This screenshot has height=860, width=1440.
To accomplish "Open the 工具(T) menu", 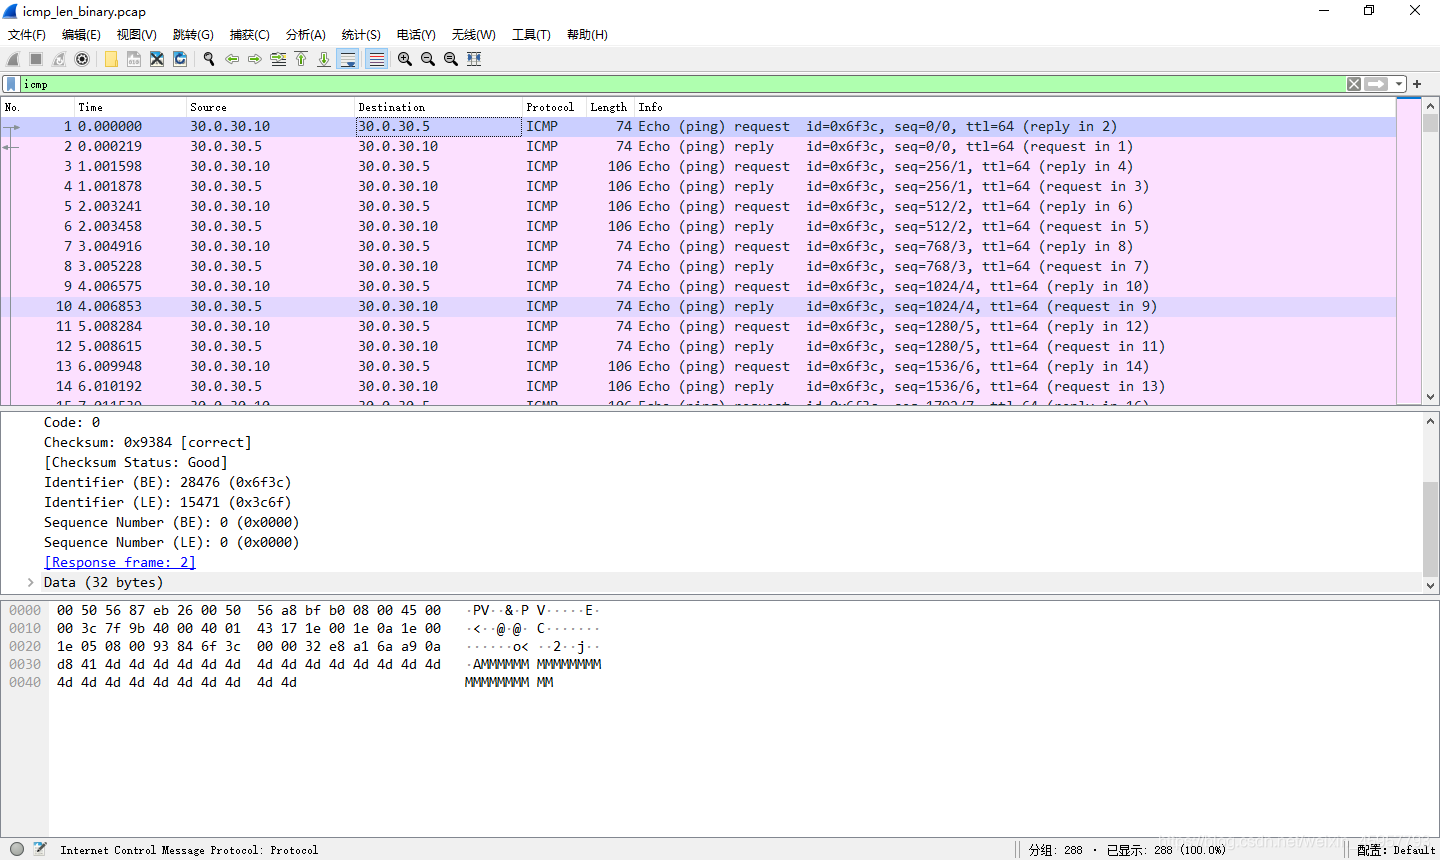I will coord(531,34).
